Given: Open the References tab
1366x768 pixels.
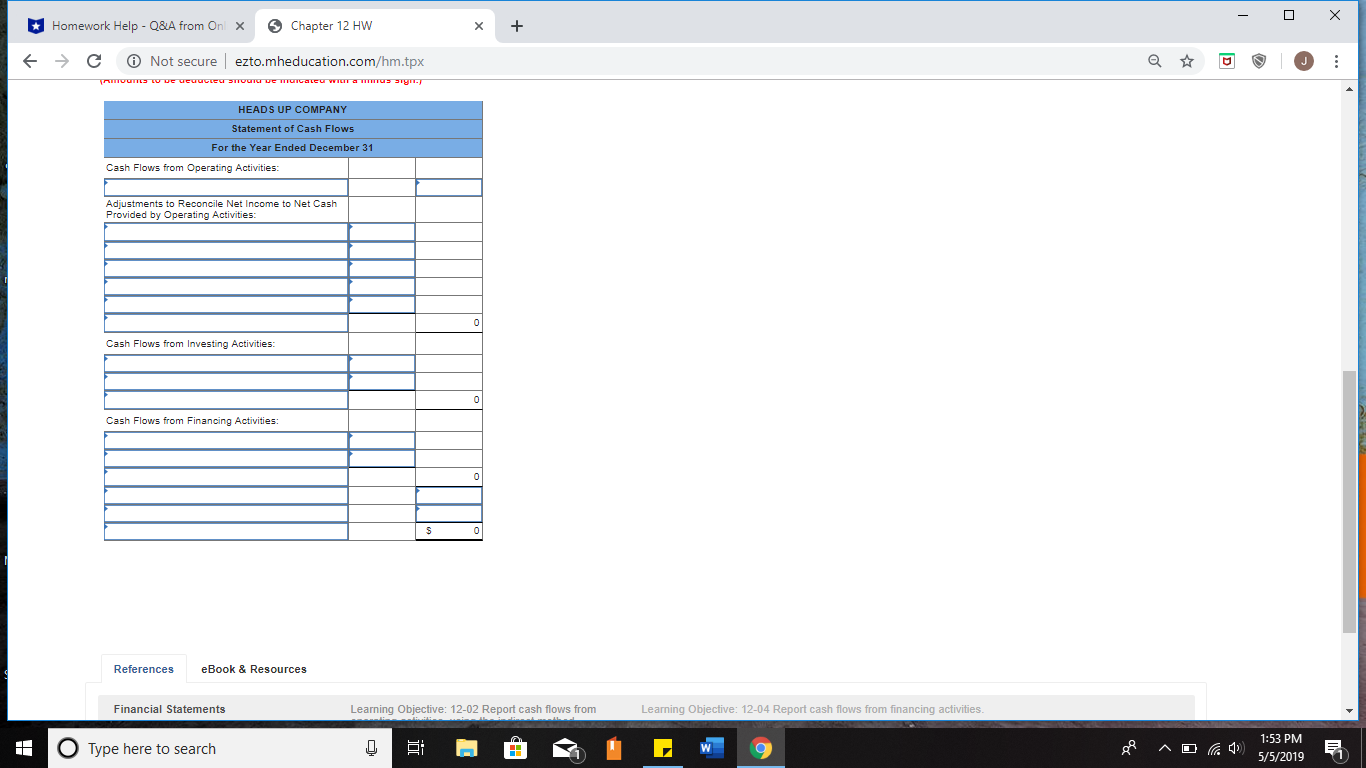Looking at the screenshot, I should [x=144, y=669].
